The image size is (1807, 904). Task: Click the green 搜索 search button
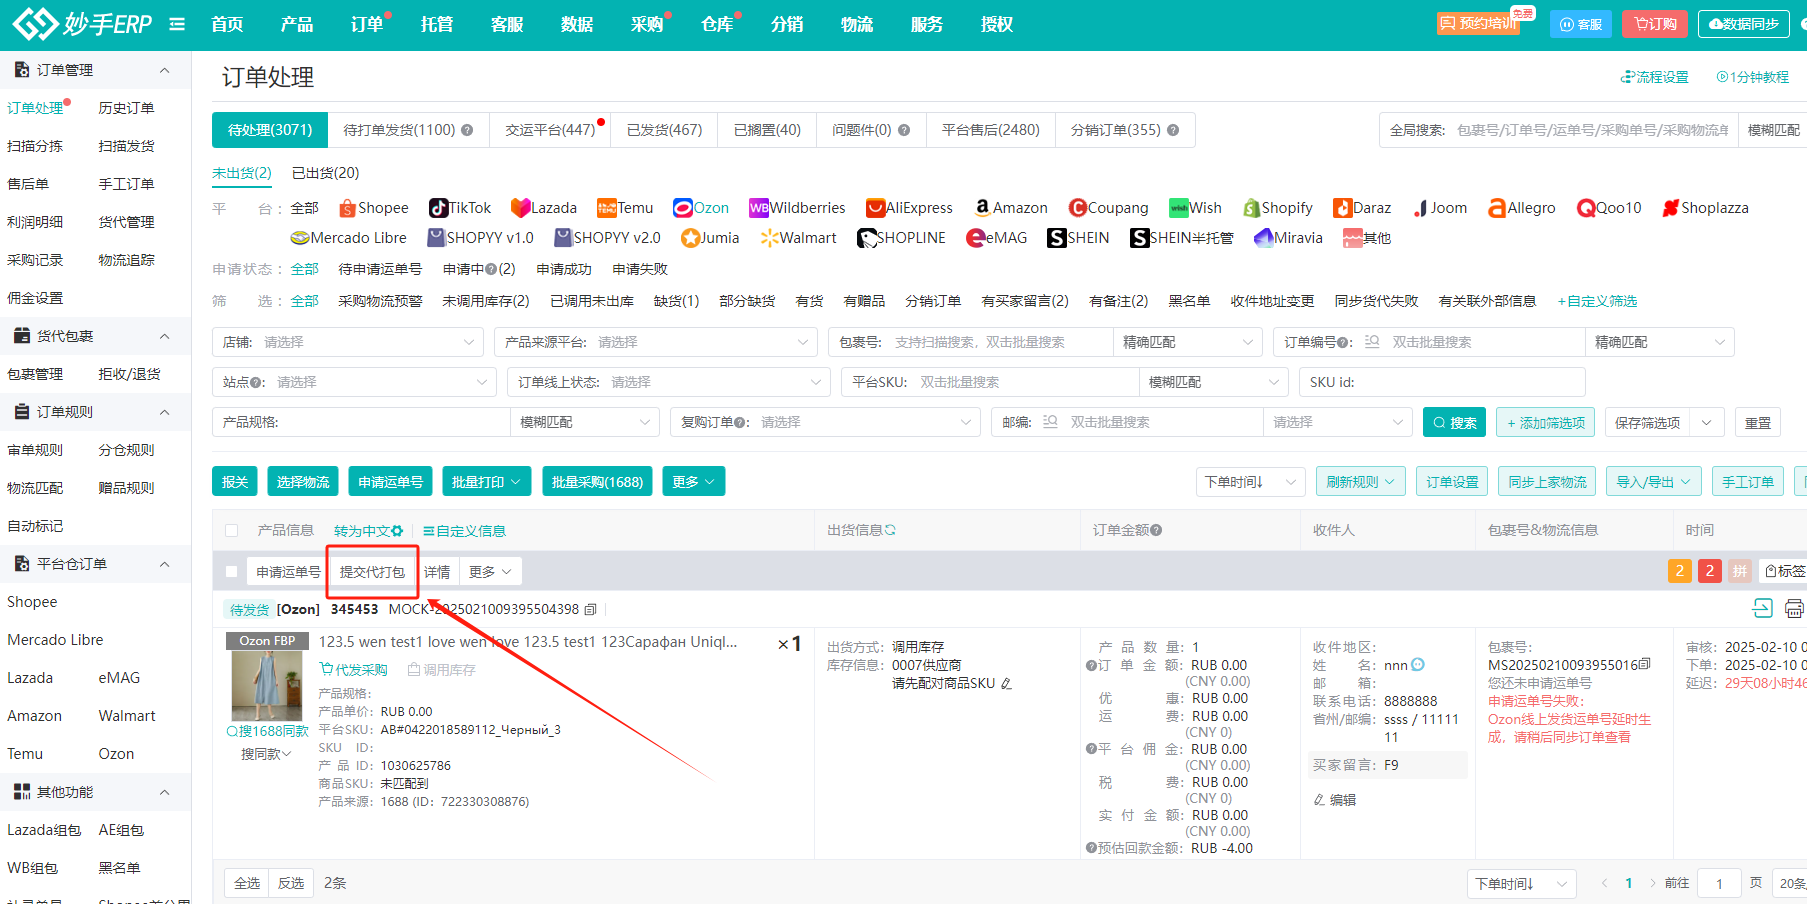click(x=1454, y=423)
